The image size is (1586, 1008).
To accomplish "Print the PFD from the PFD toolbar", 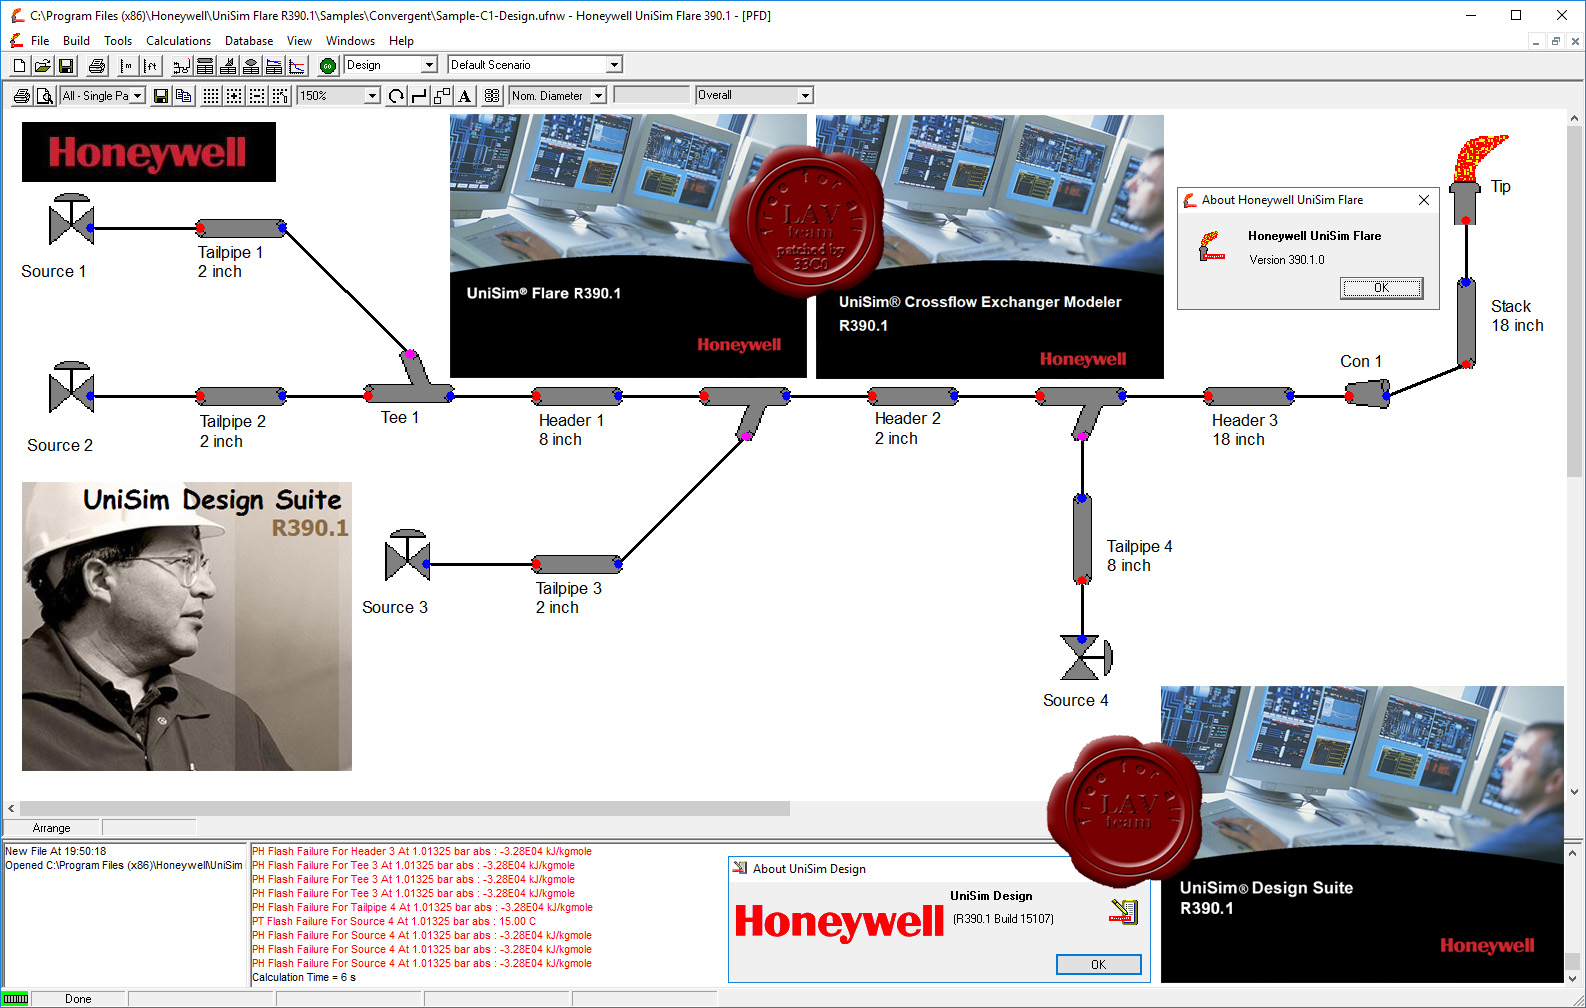I will click(x=21, y=96).
